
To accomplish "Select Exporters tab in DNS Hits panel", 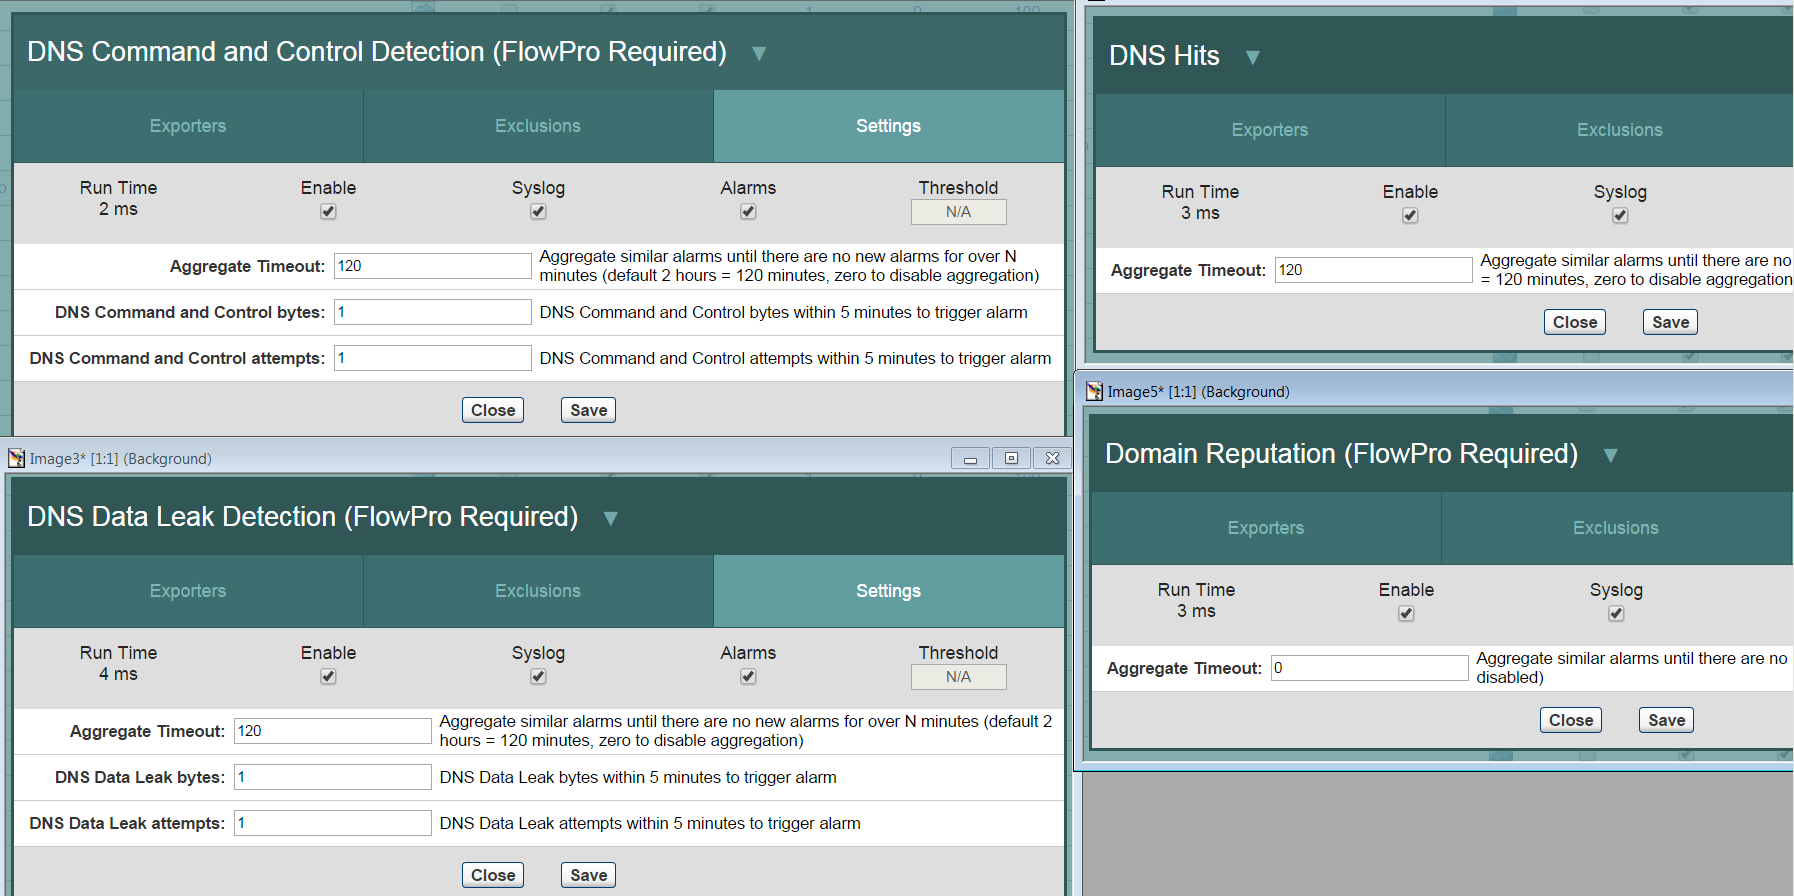I will 1269,130.
